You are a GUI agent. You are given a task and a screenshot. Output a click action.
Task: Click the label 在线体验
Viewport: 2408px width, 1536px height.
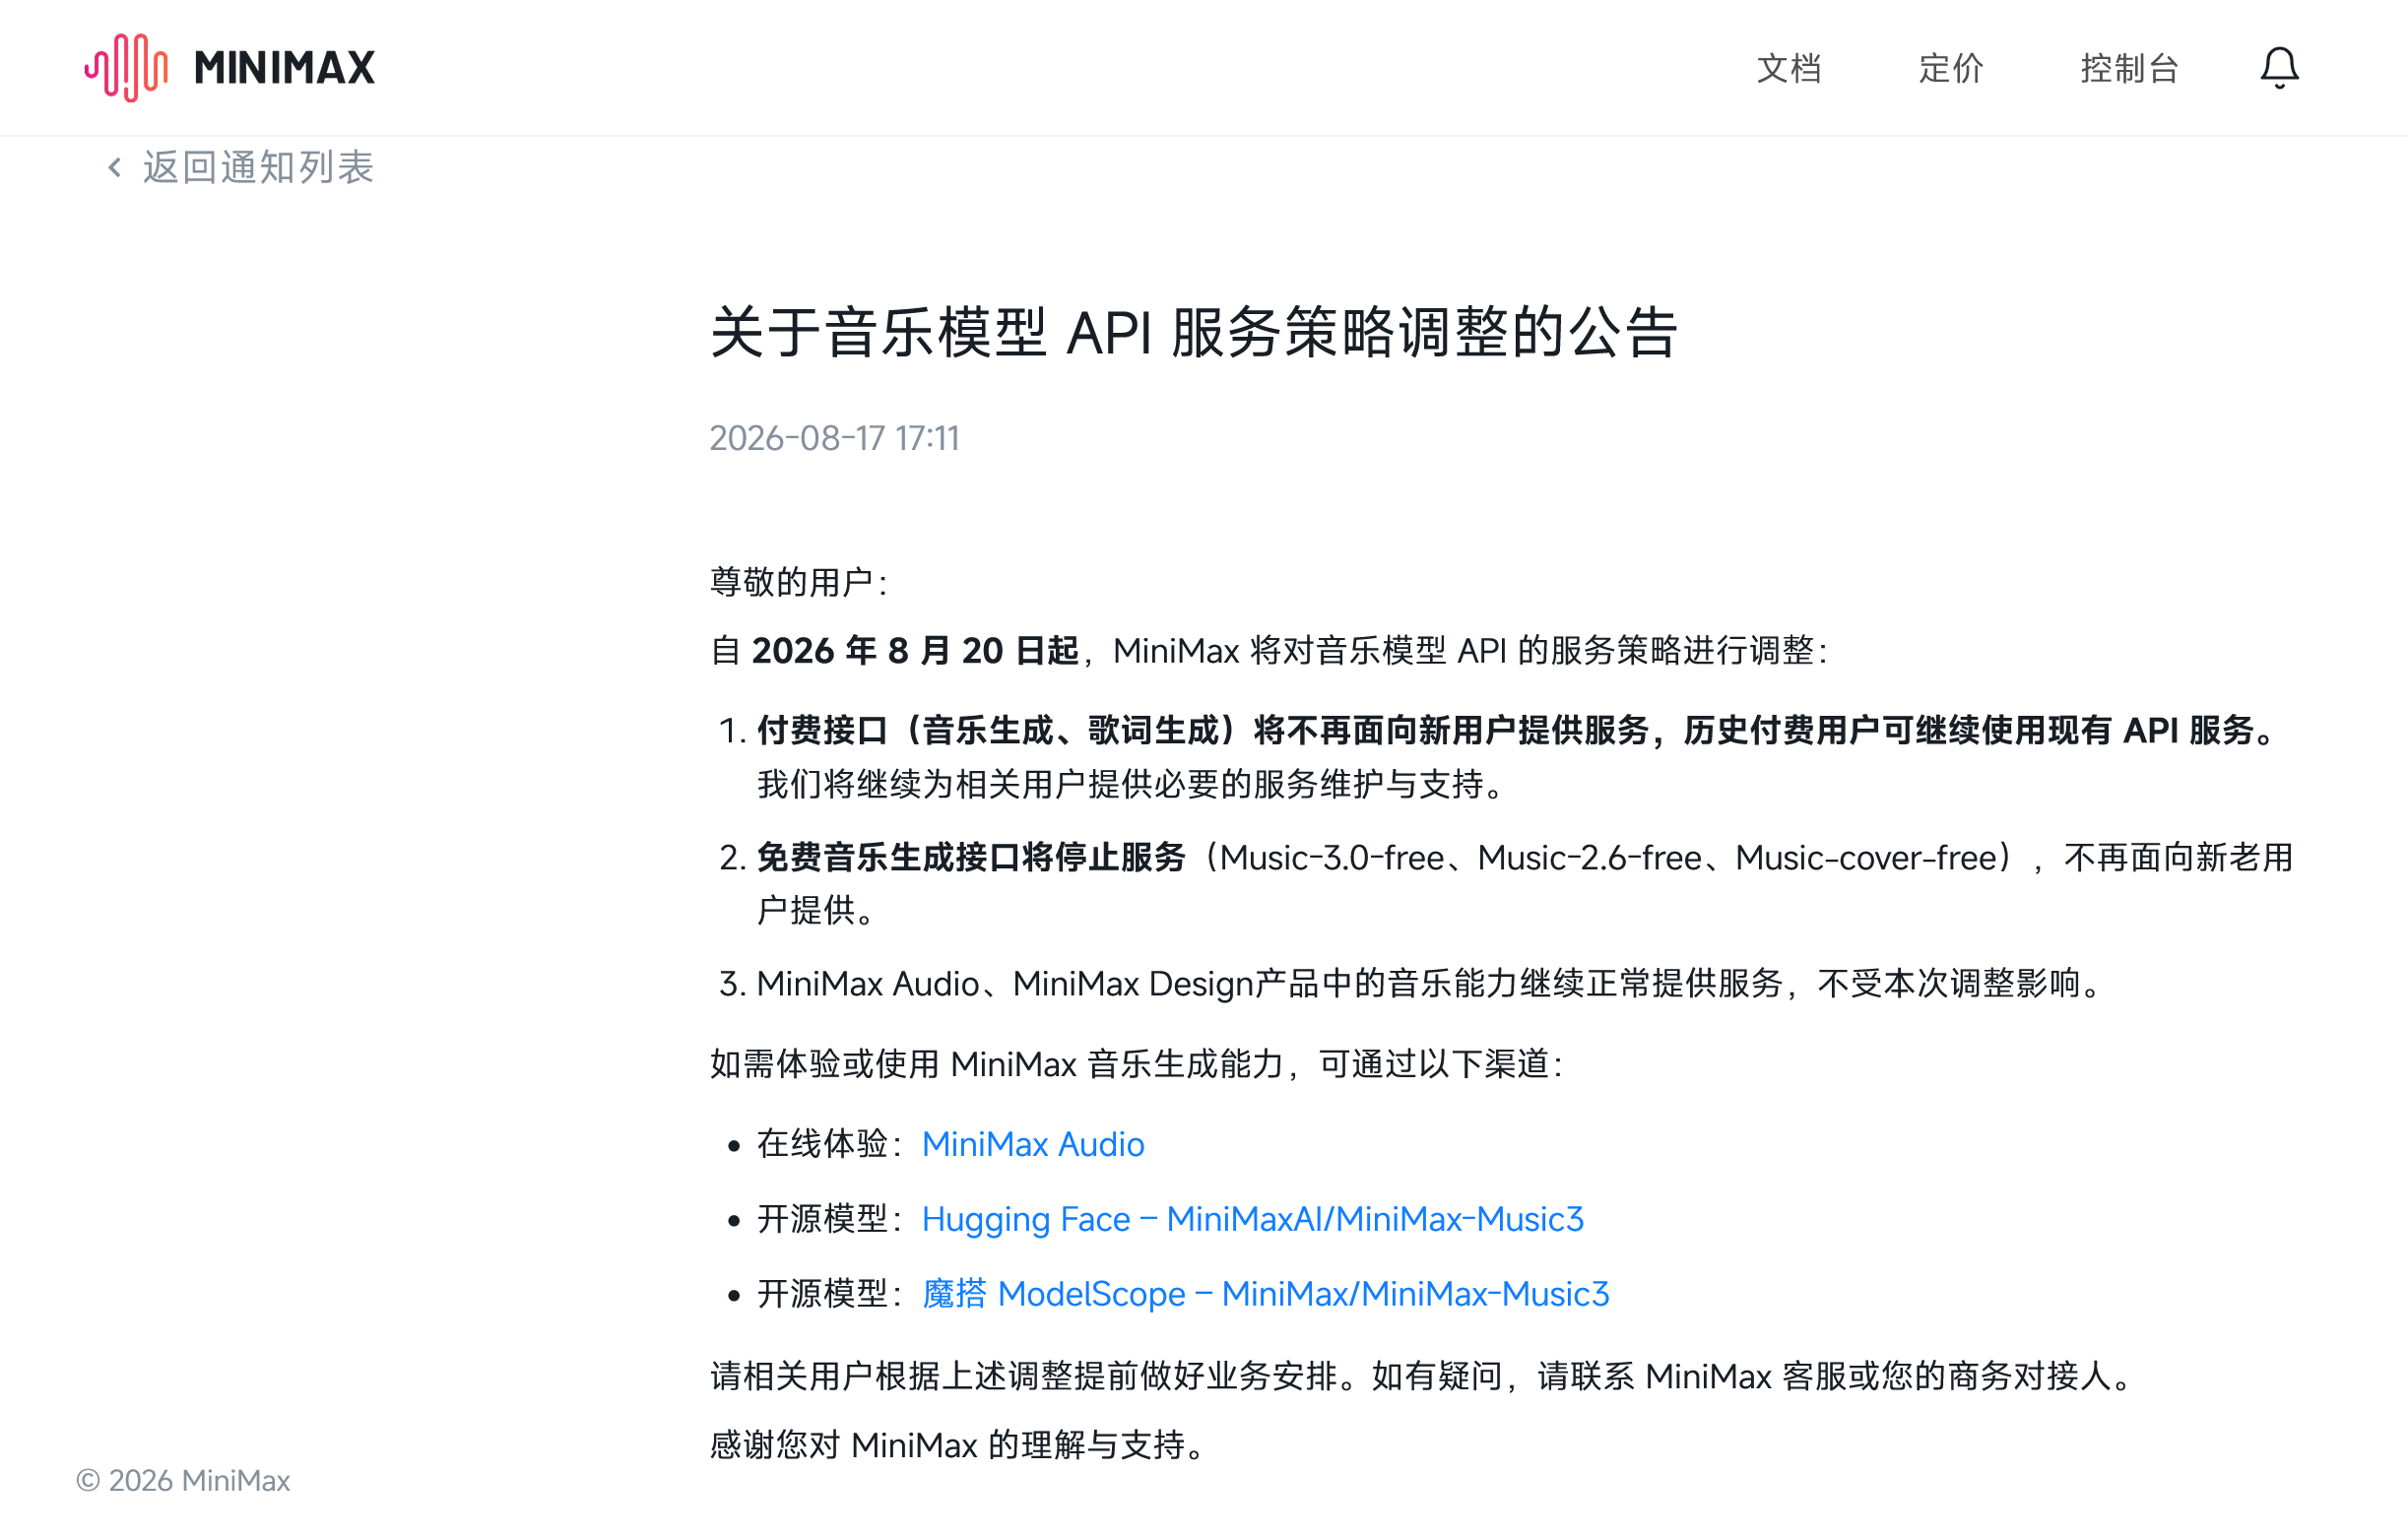pyautogui.click(x=822, y=1144)
